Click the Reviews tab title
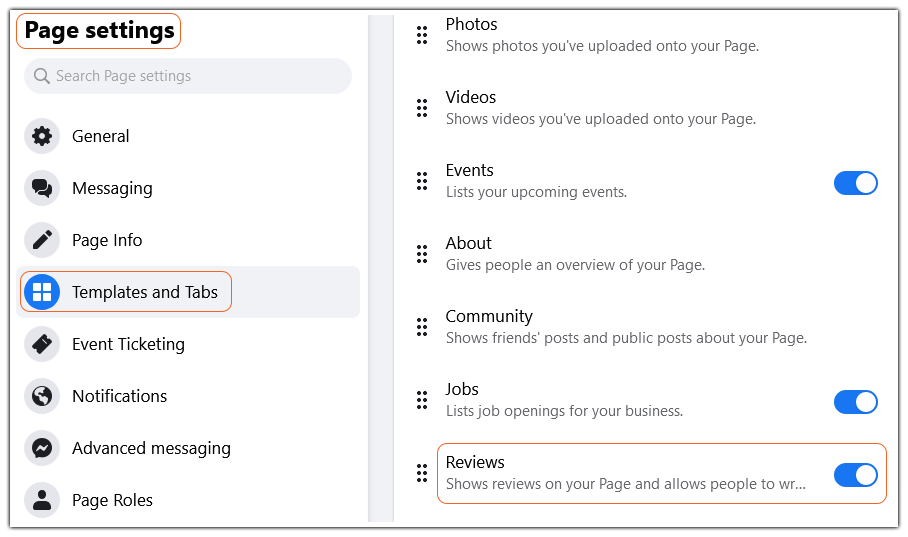The image size is (908, 537). 475,462
